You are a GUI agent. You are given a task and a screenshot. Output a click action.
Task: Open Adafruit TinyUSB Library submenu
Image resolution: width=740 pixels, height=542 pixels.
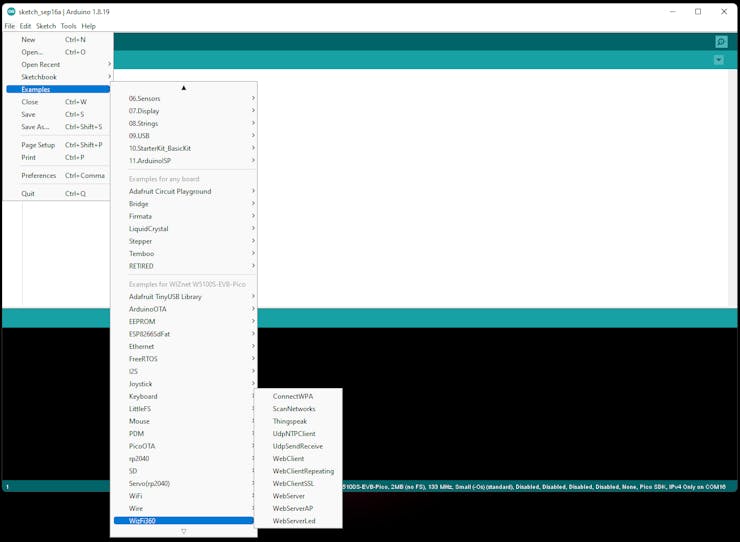pos(184,296)
